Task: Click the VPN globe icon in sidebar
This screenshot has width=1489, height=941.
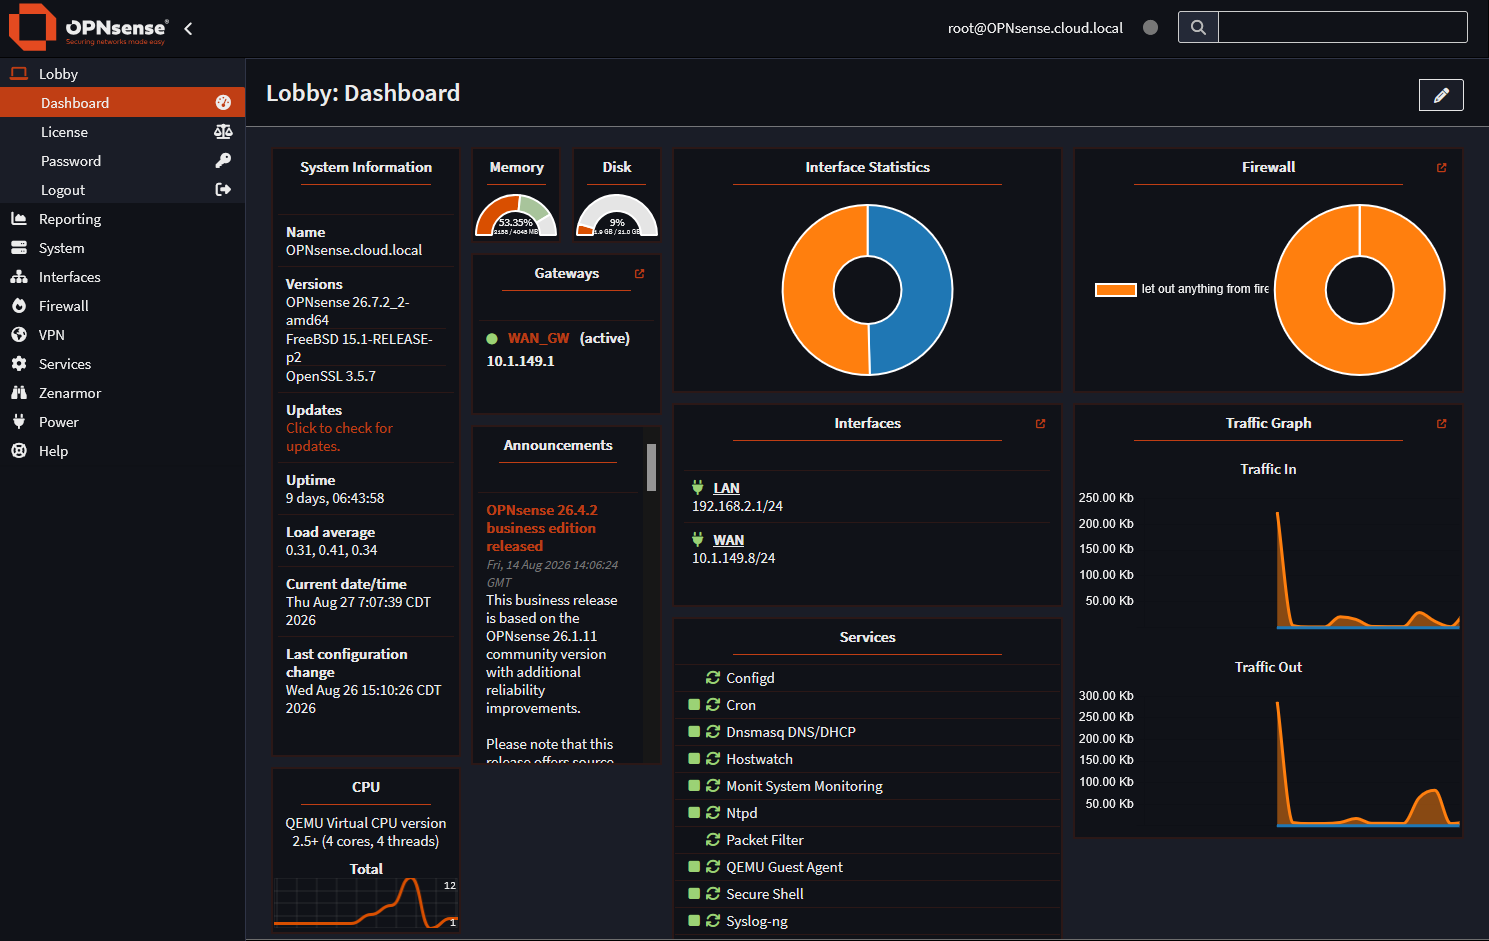Action: pyautogui.click(x=18, y=335)
